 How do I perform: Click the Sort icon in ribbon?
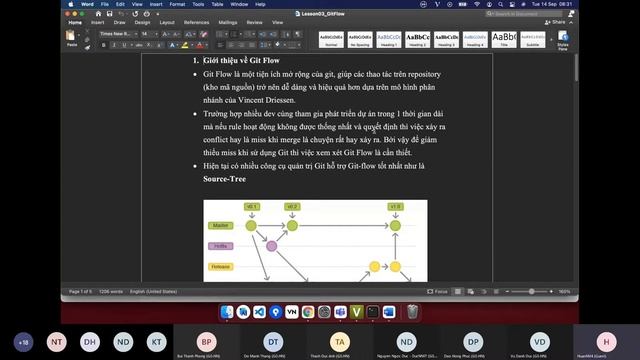tap(287, 34)
